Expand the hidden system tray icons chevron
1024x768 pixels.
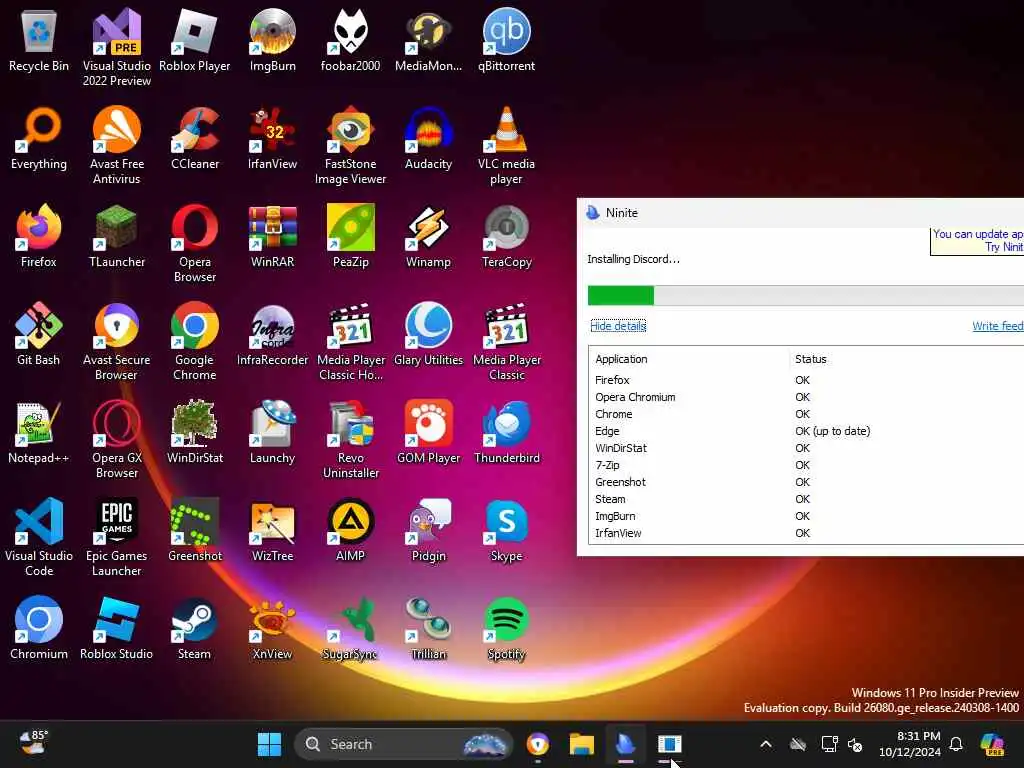pyautogui.click(x=766, y=744)
